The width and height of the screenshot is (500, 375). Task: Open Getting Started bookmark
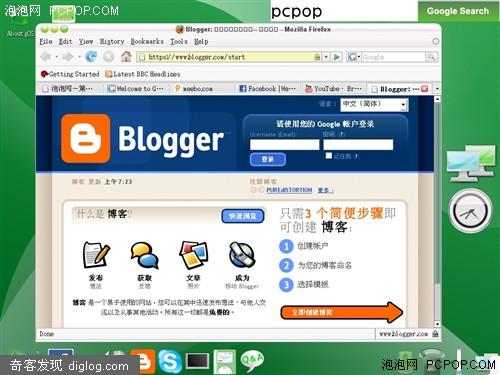click(x=70, y=74)
